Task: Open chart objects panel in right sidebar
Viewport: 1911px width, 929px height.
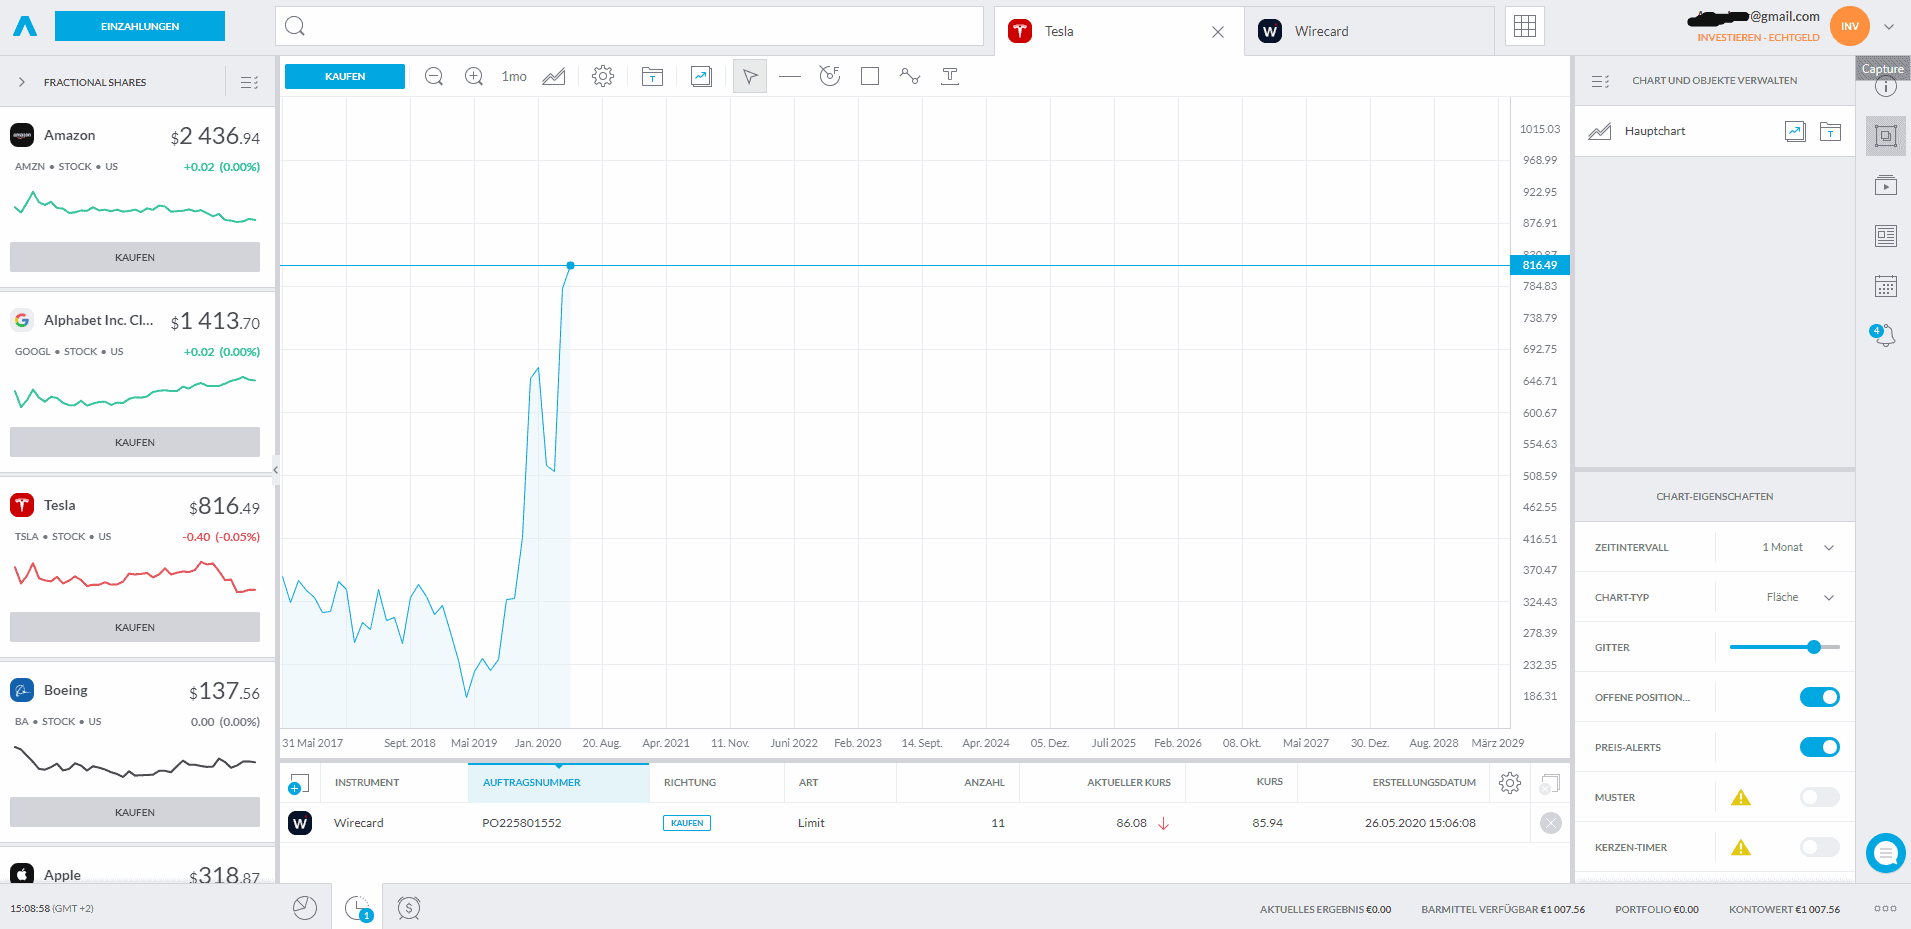Action: click(1886, 136)
